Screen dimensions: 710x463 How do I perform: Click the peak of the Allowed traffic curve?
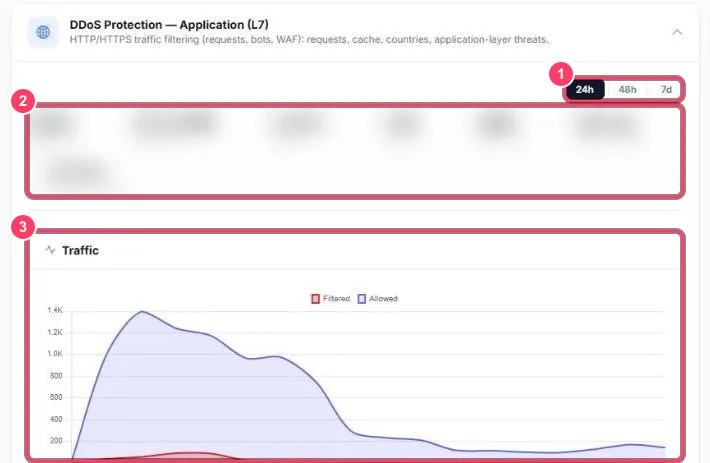(x=142, y=311)
